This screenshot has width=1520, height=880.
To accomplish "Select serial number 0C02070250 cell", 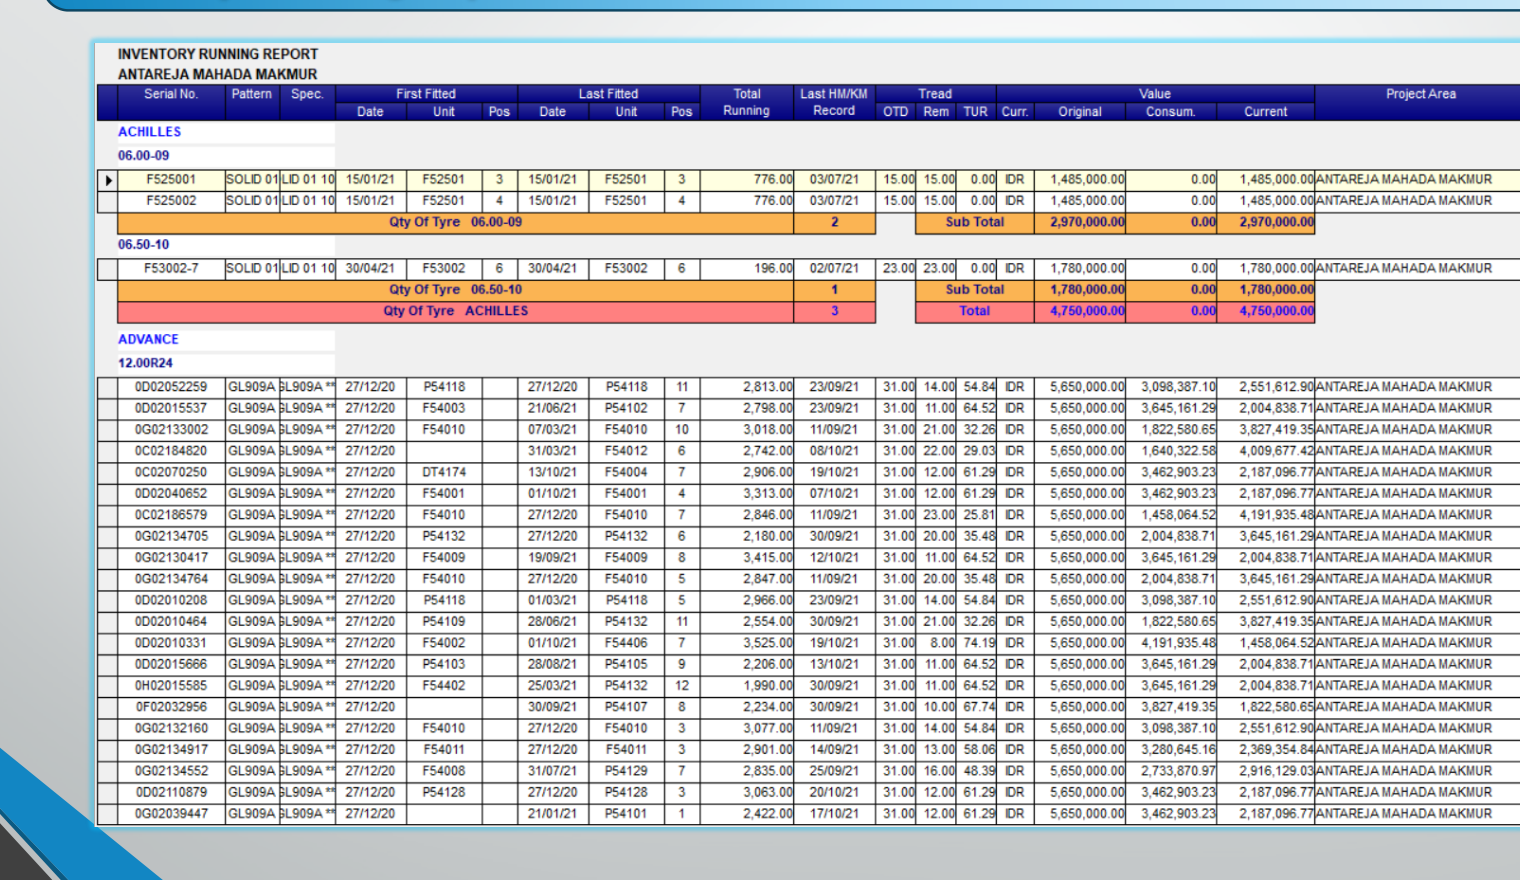I will click(171, 472).
